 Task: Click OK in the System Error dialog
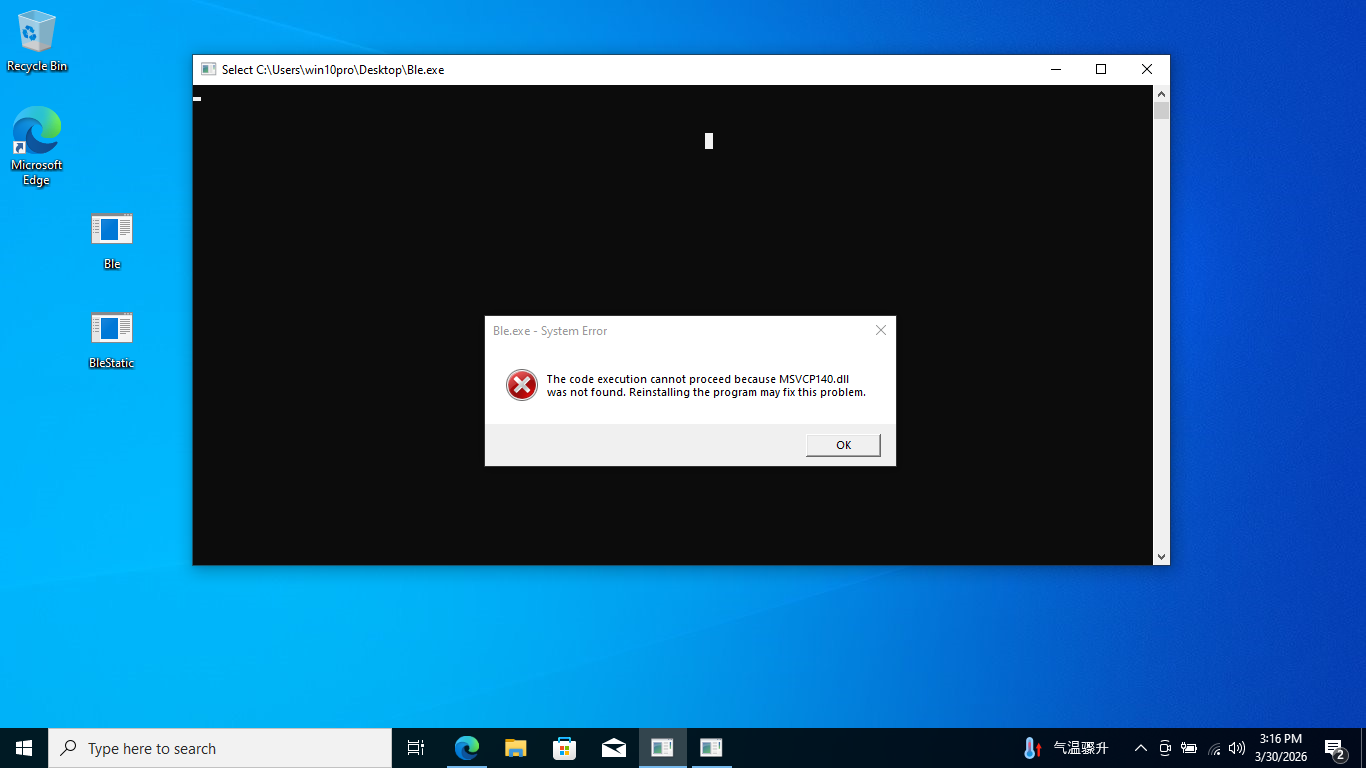pos(843,445)
